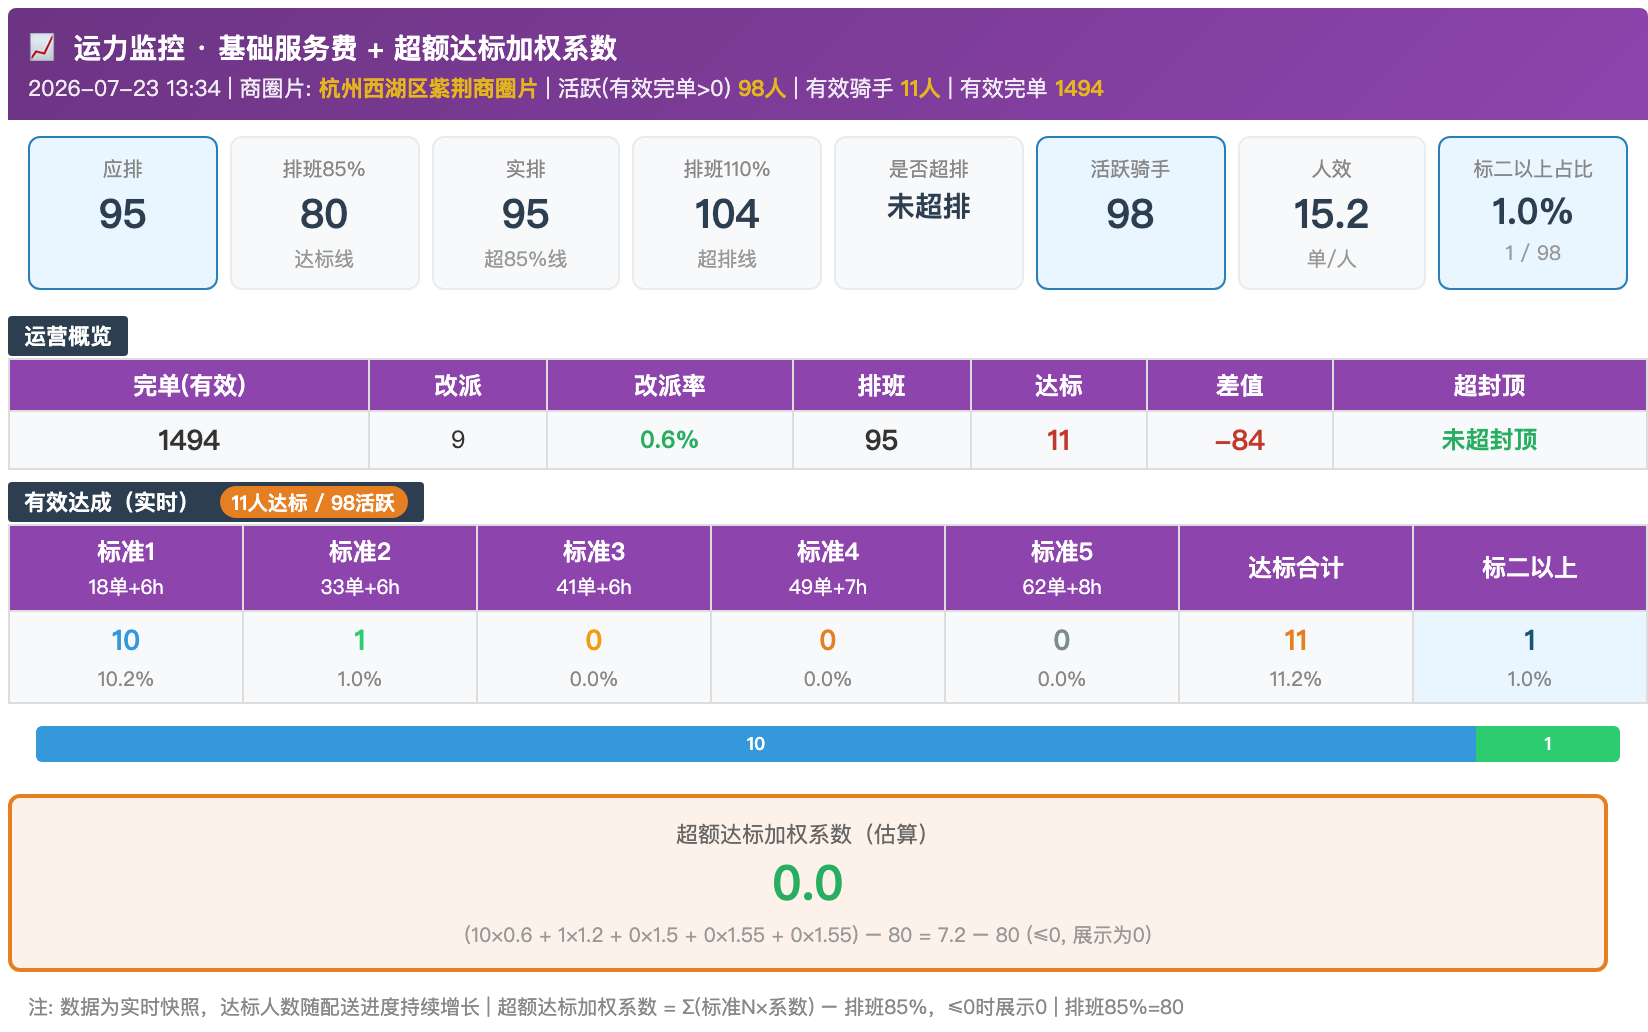The image size is (1648, 1032).
Task: Select the 应排 95 card
Action: [x=123, y=213]
